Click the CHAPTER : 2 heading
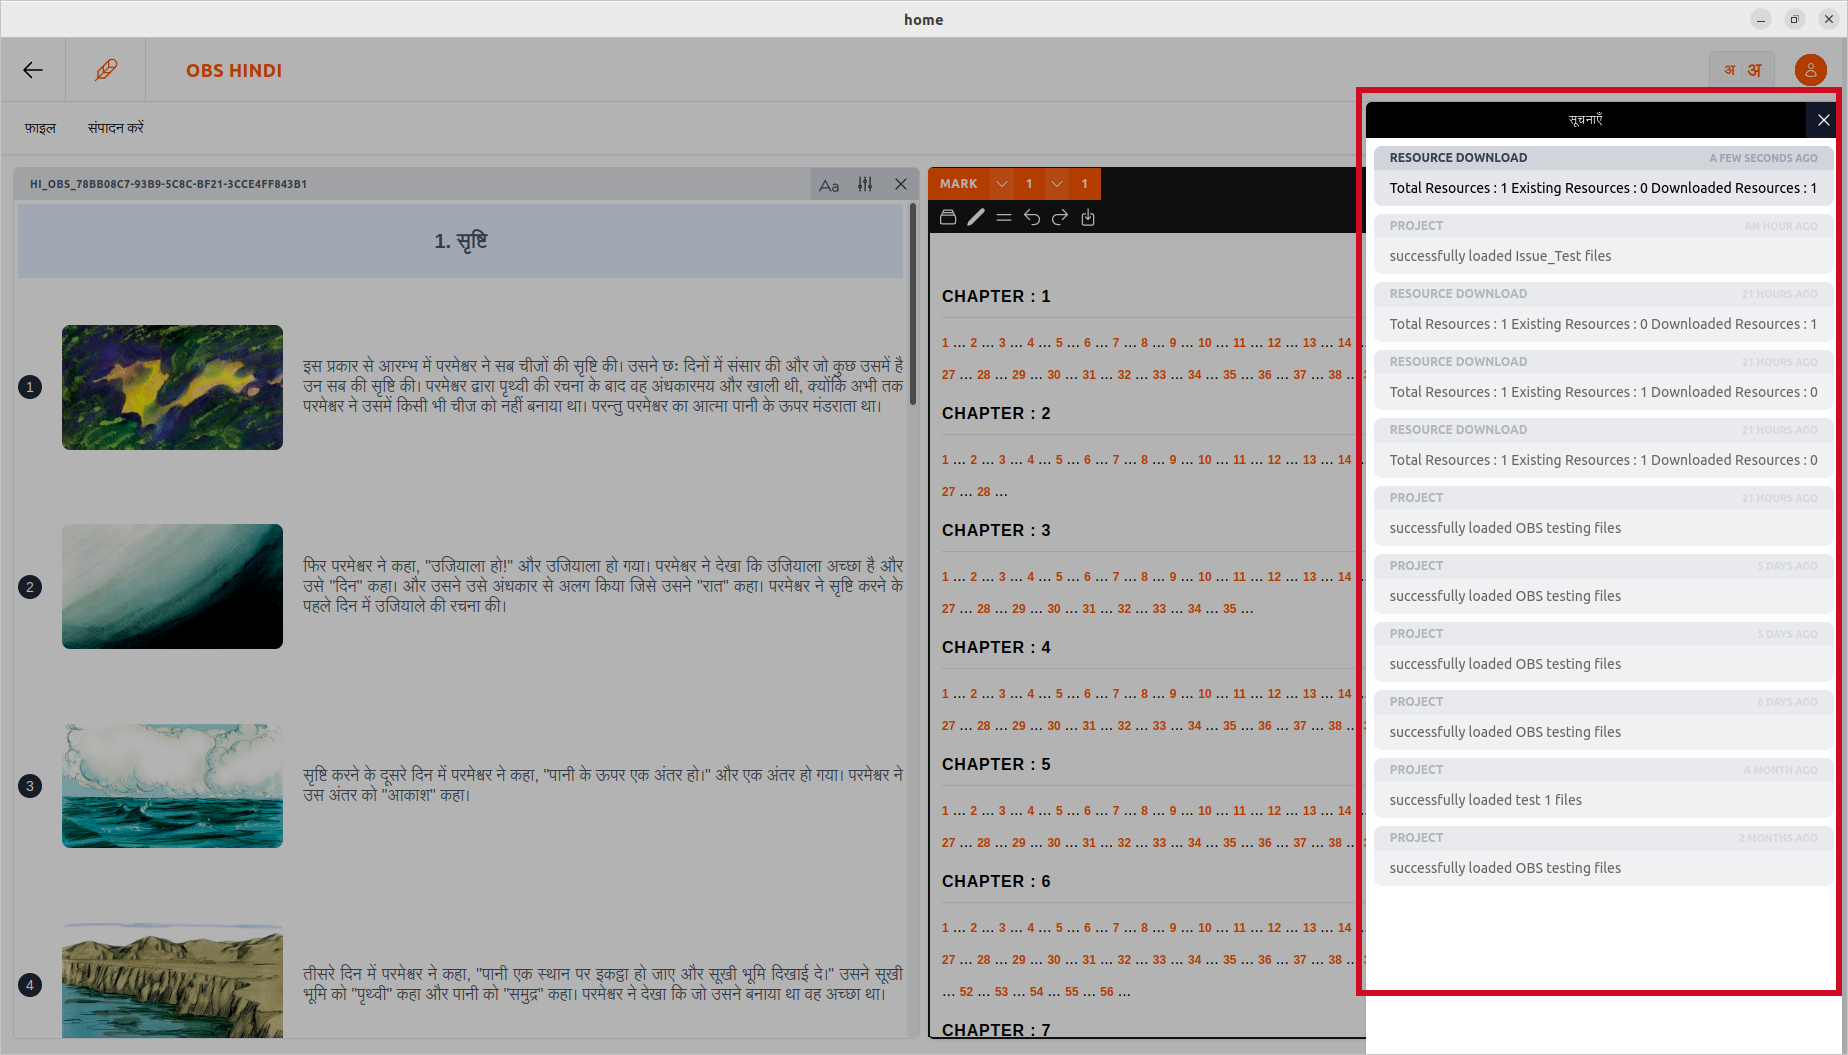Viewport: 1848px width, 1055px height. click(x=996, y=413)
